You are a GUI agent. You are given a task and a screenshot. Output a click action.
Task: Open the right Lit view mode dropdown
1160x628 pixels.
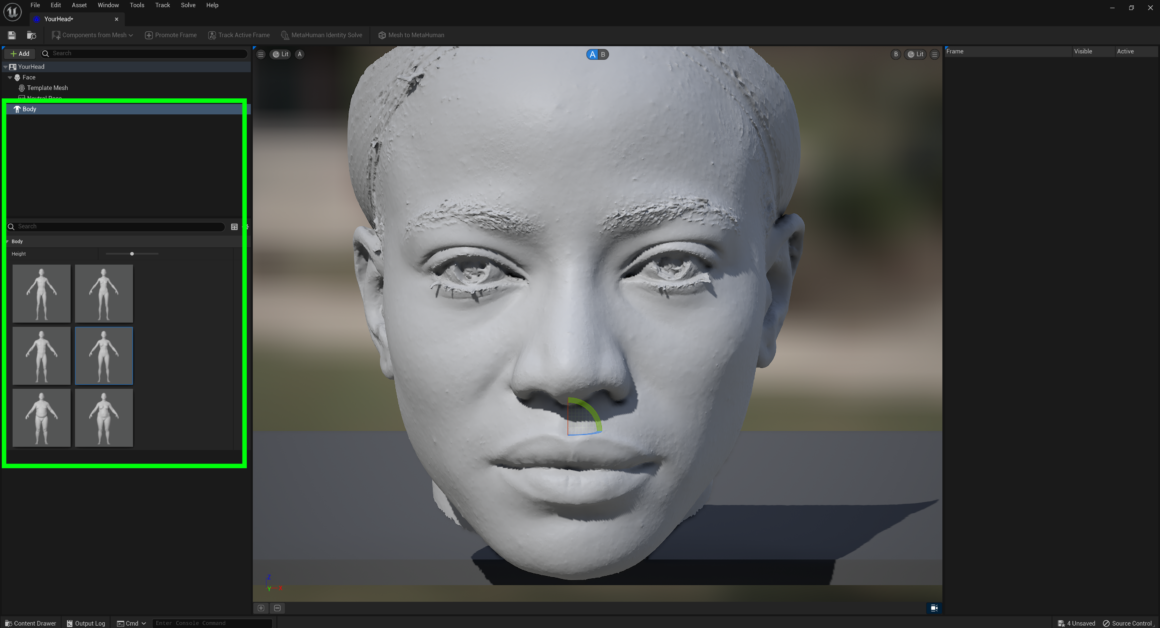pos(916,54)
